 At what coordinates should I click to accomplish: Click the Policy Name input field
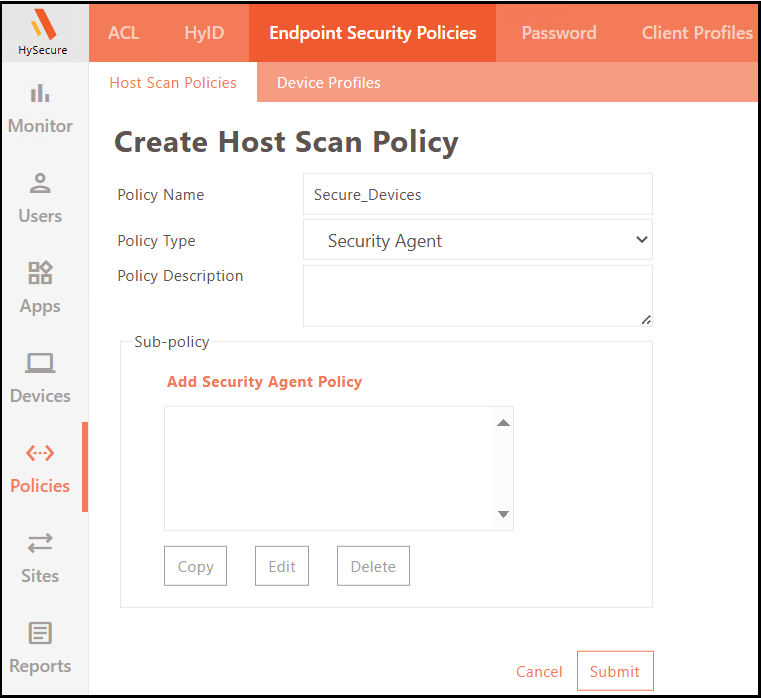[477, 195]
